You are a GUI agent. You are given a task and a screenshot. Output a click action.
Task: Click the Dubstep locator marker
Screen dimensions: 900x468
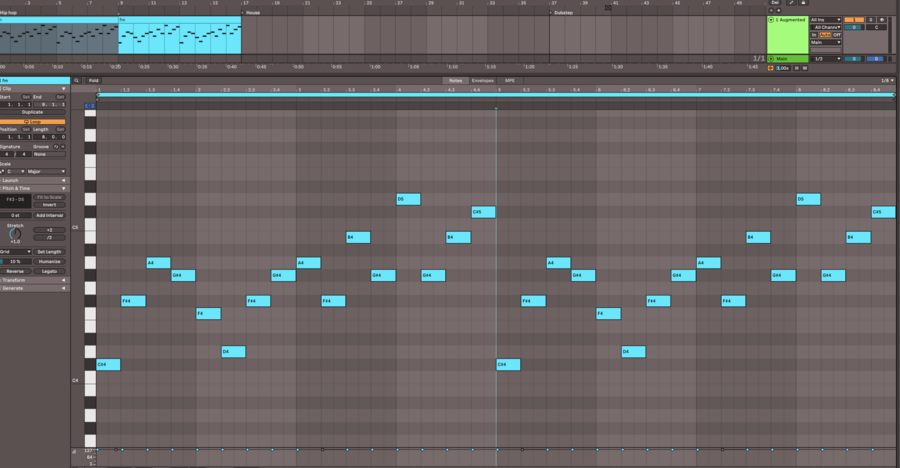(x=561, y=13)
